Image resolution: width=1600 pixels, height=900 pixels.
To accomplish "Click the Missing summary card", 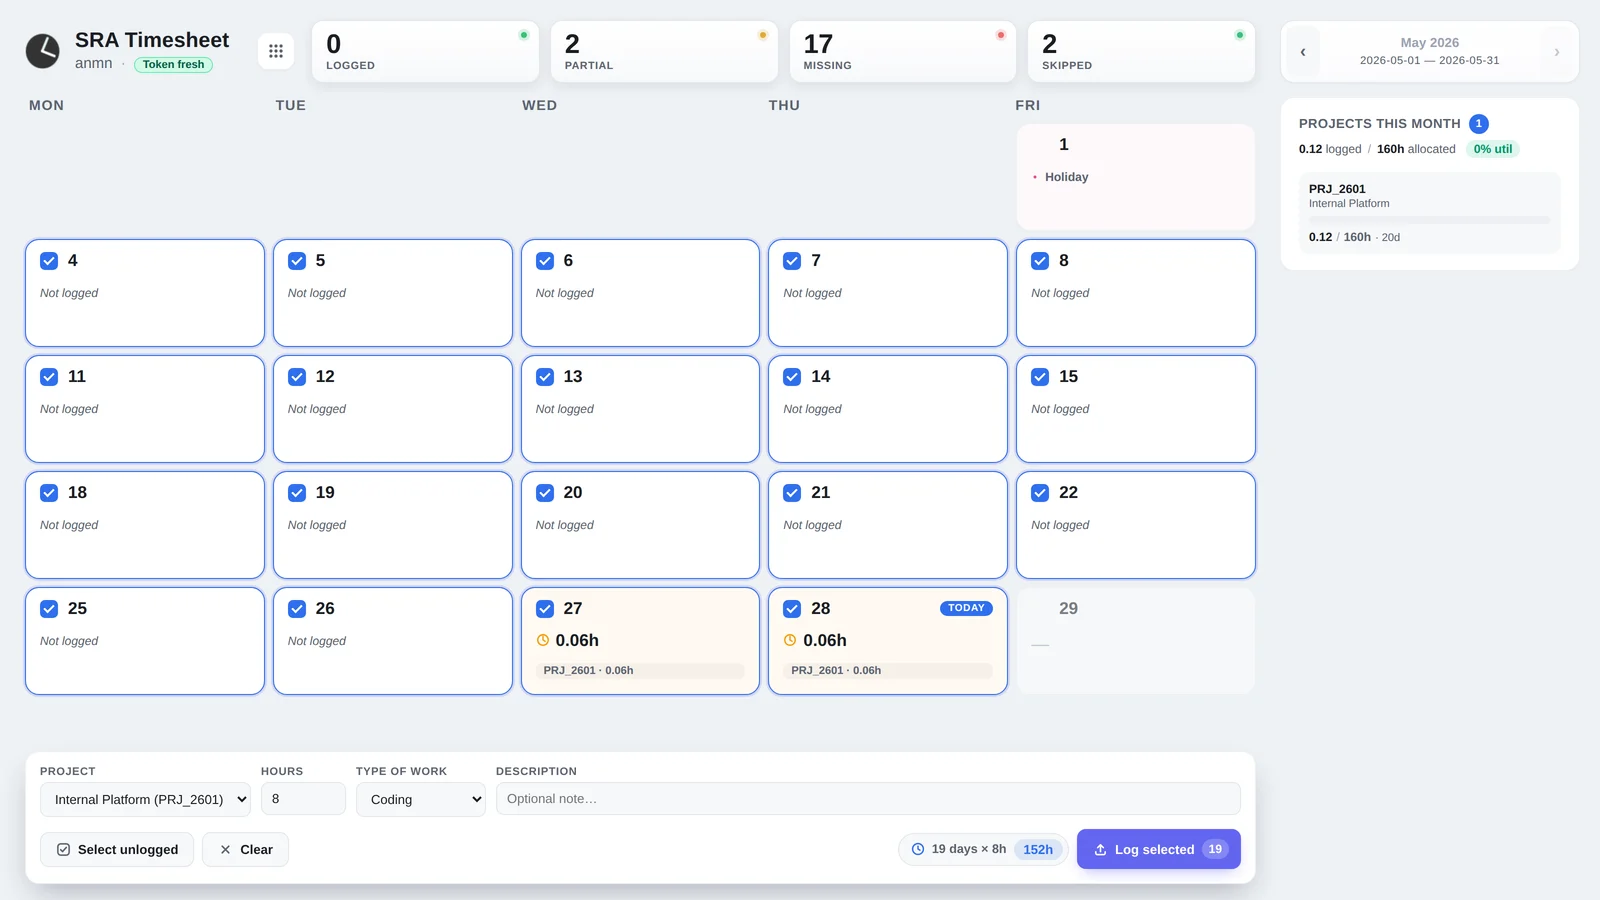I will pyautogui.click(x=903, y=52).
